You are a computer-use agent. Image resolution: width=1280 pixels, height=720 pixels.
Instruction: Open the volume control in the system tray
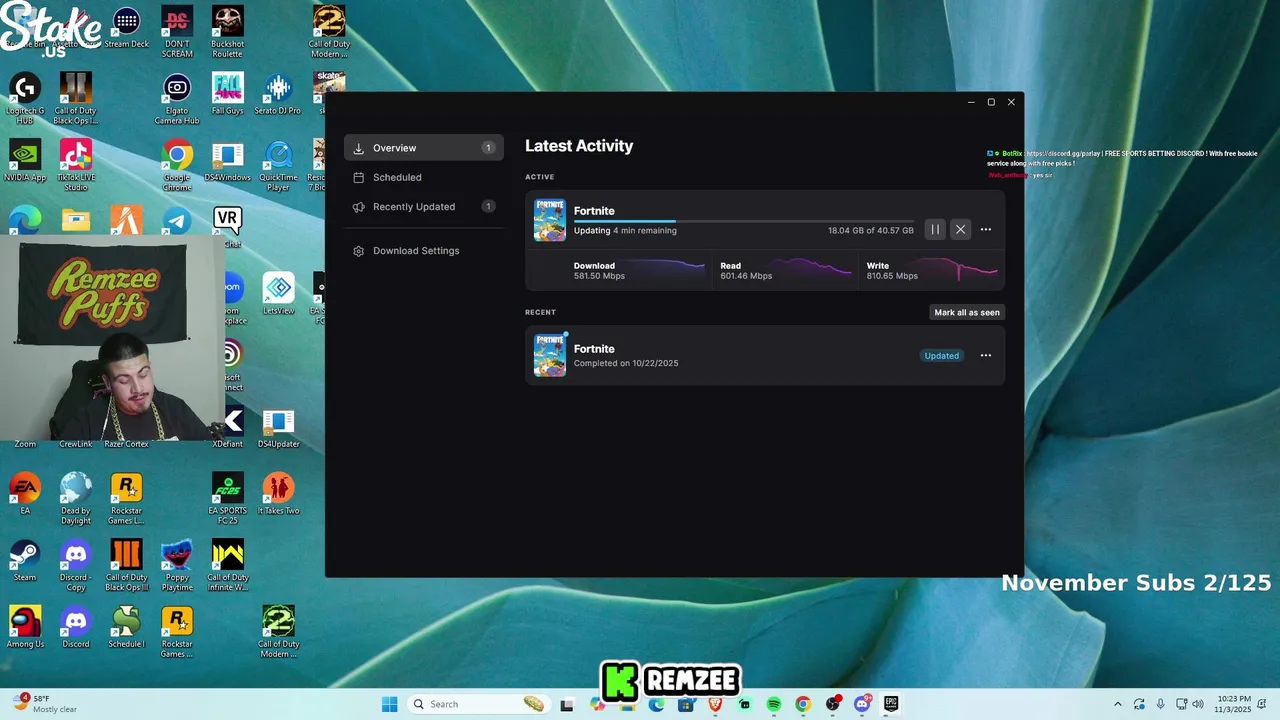1198,704
